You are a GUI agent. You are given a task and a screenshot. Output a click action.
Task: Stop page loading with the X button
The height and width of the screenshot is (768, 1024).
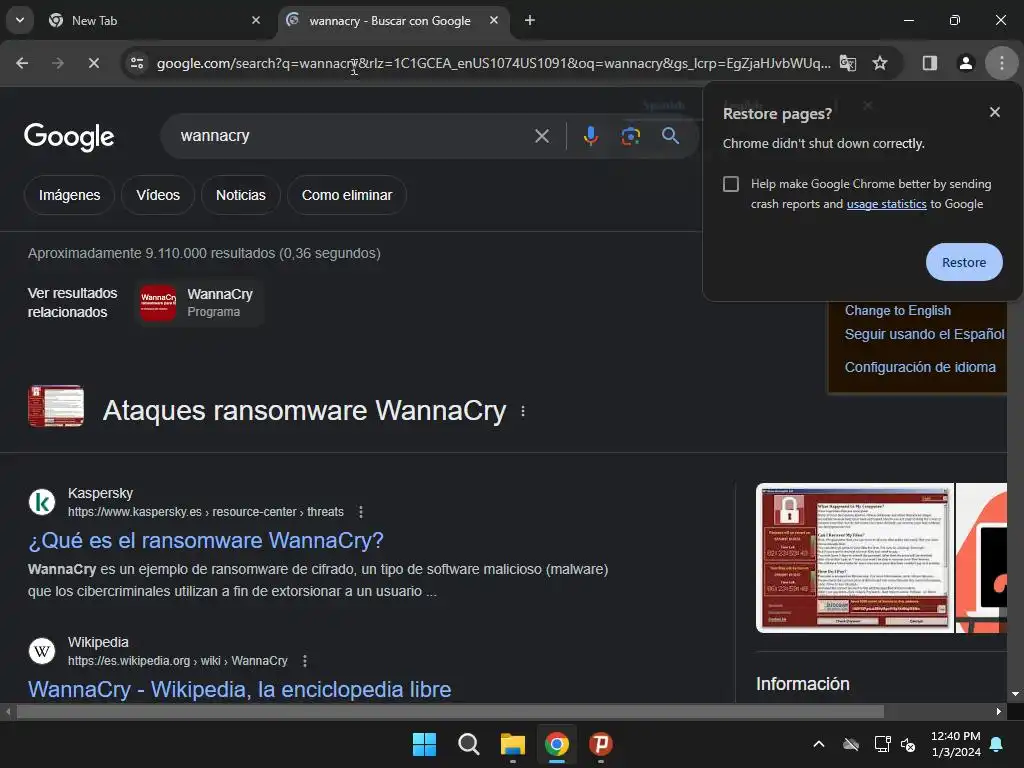[93, 63]
